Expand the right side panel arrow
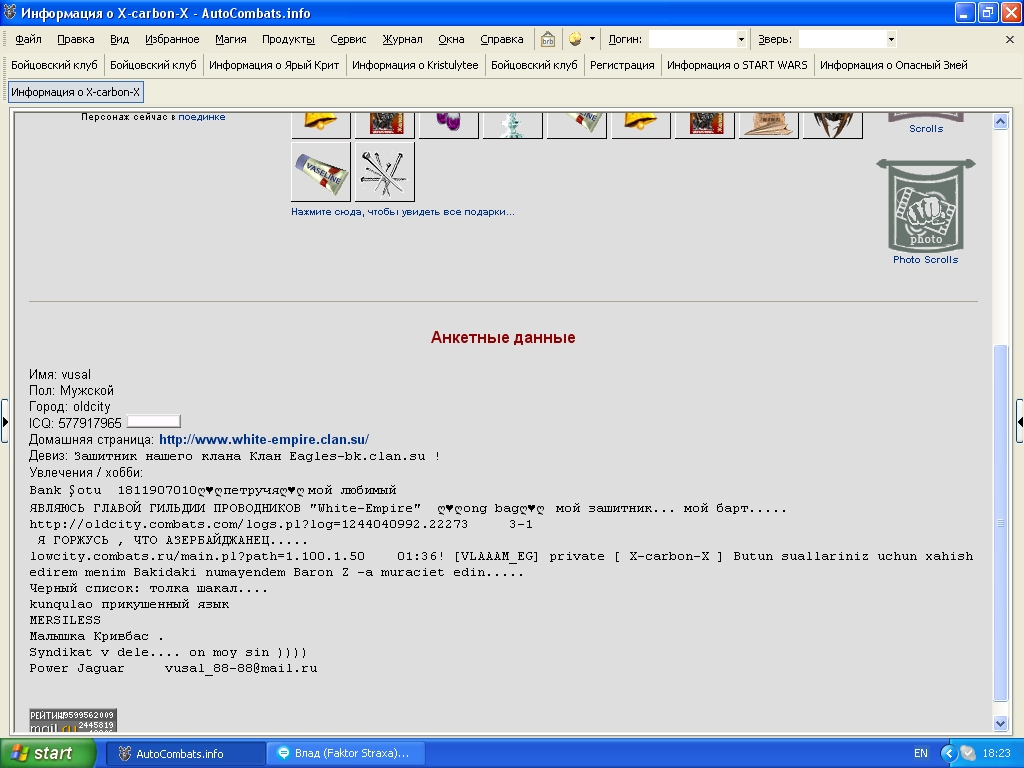The width and height of the screenshot is (1024, 768). pos(1019,422)
